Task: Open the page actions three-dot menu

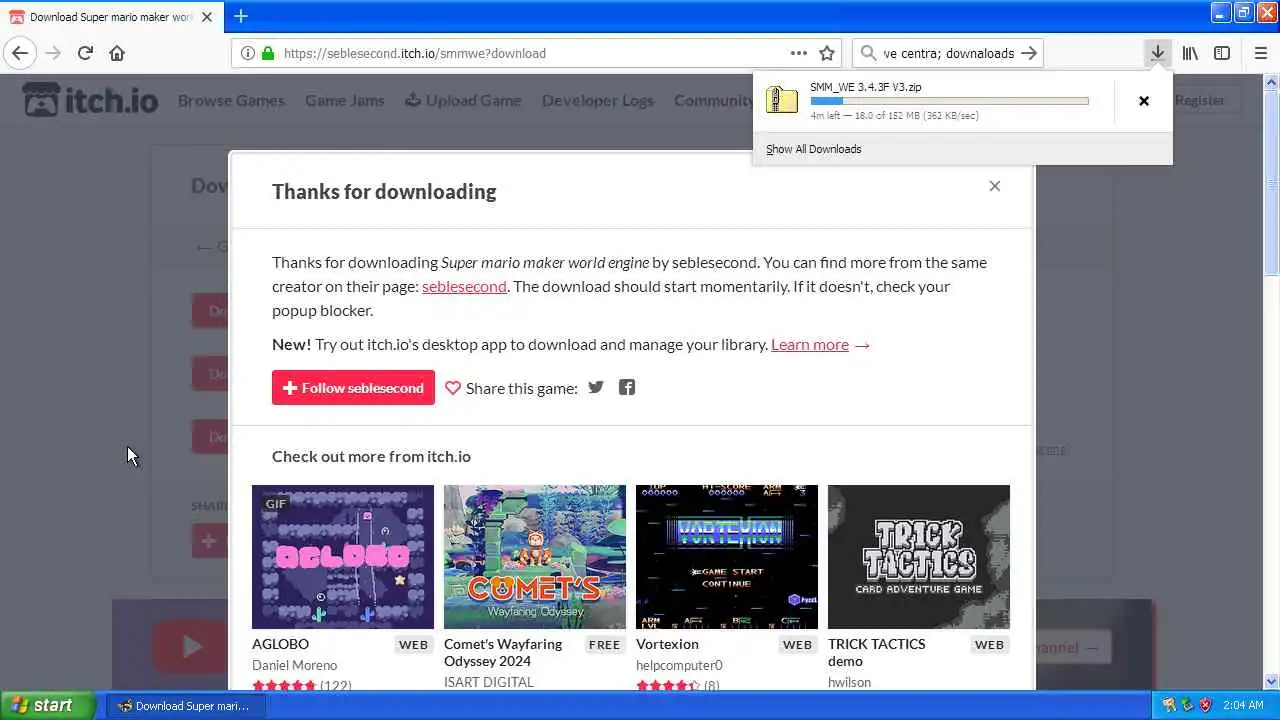Action: (x=798, y=53)
